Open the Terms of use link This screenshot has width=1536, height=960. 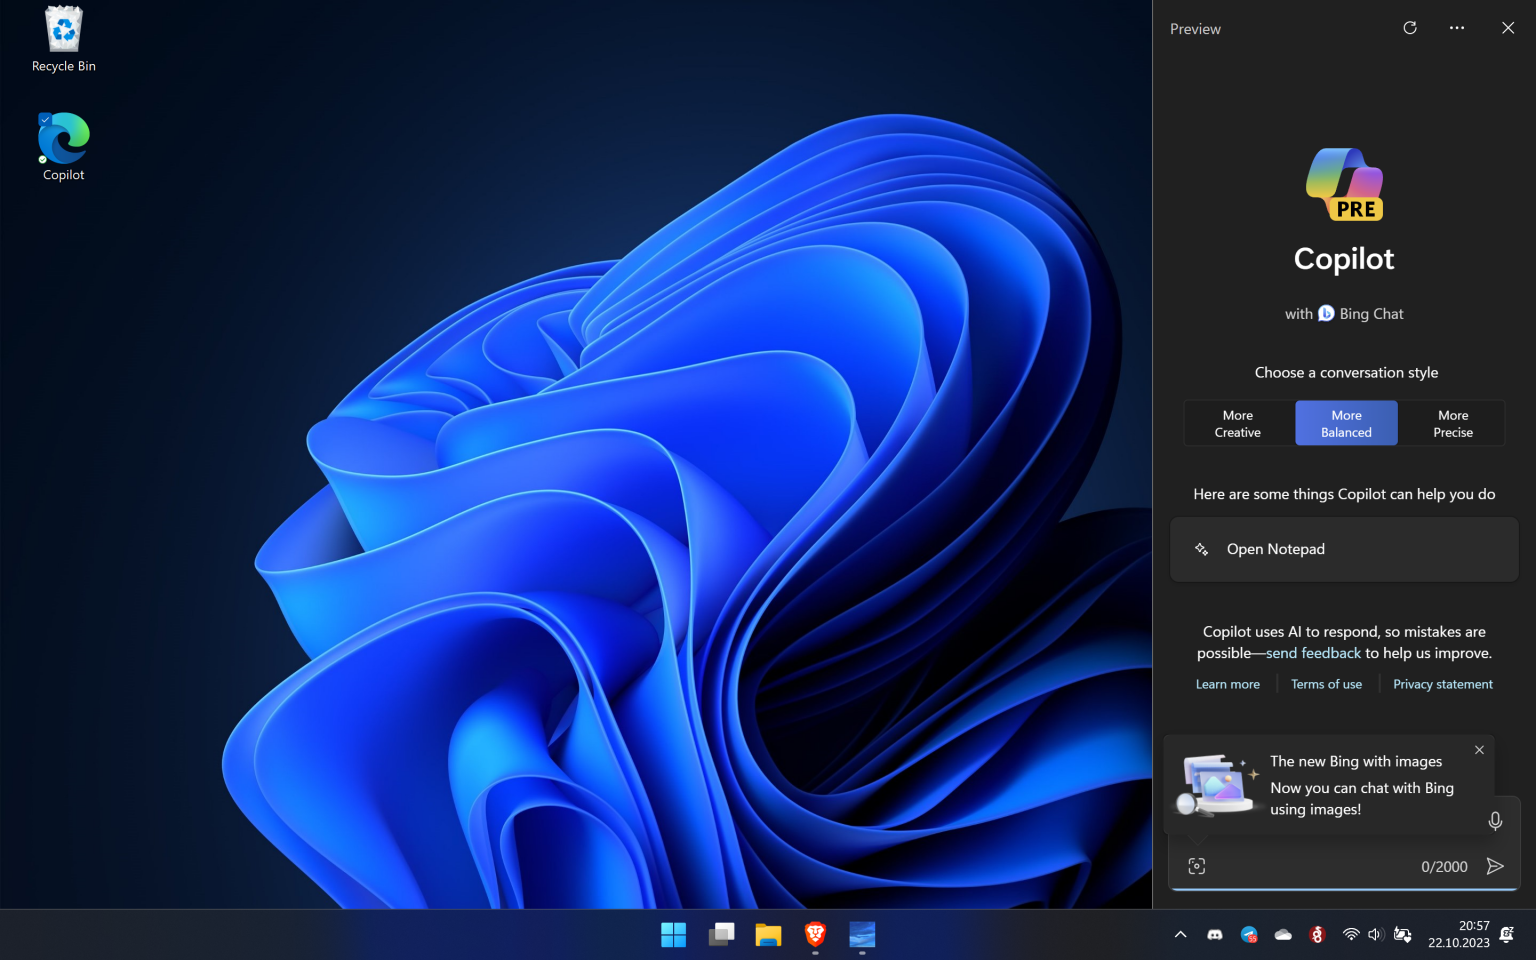pos(1326,684)
